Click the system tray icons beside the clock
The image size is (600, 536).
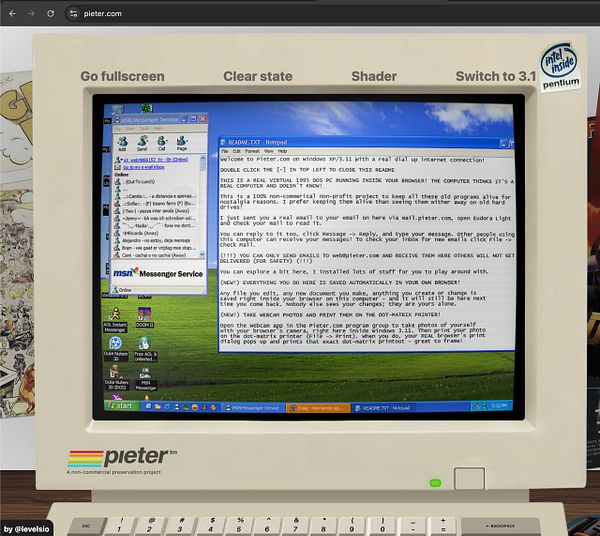click(481, 406)
